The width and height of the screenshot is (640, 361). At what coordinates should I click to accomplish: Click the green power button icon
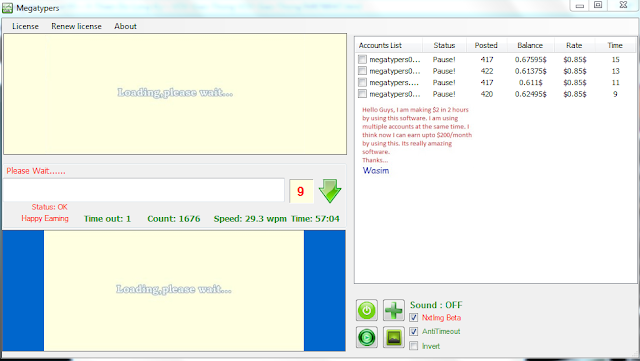coord(367,310)
